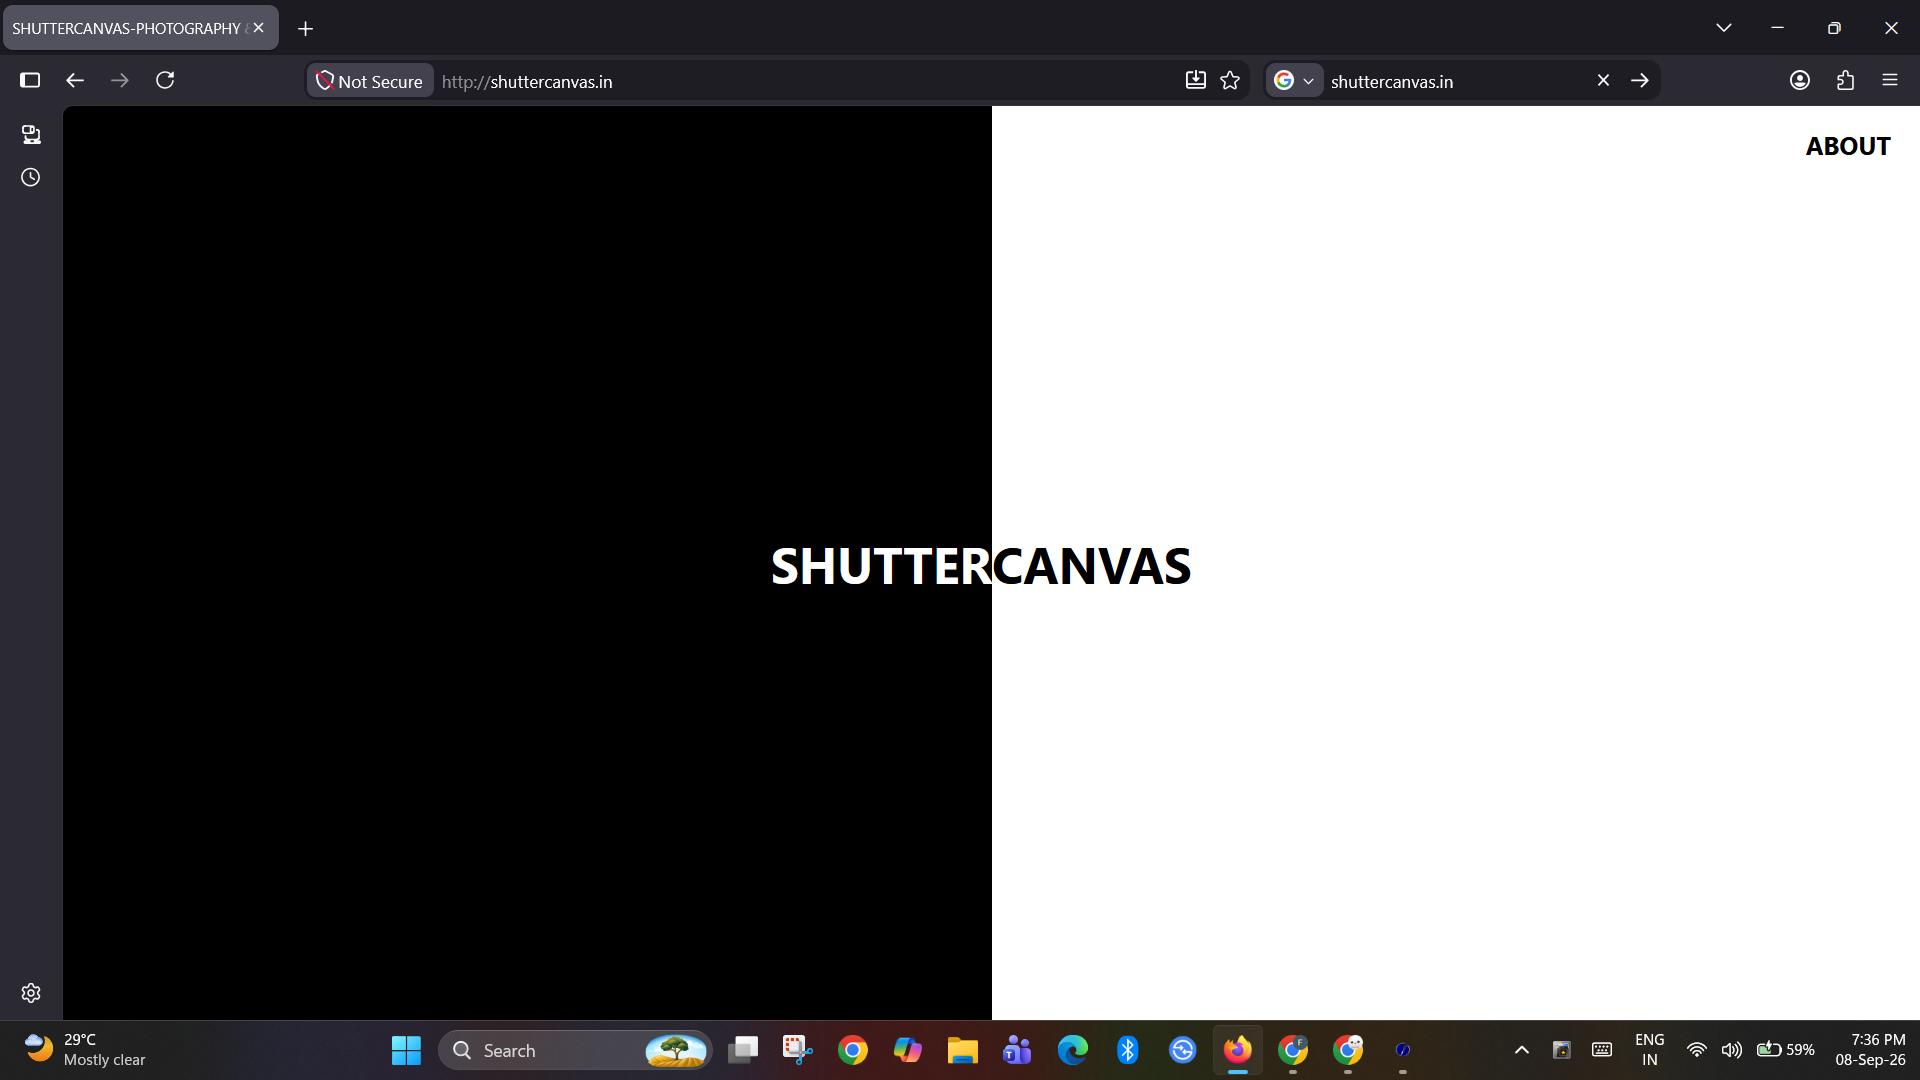Image resolution: width=1920 pixels, height=1080 pixels.
Task: Click the taskbar Search box
Action: (575, 1050)
